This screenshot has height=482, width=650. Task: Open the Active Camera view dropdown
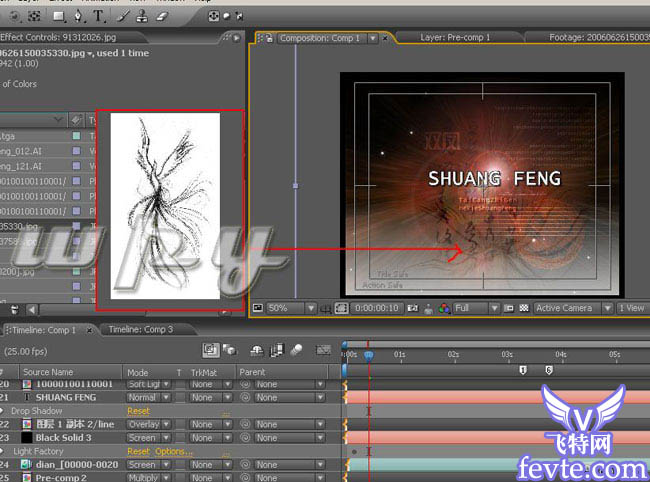tap(573, 308)
